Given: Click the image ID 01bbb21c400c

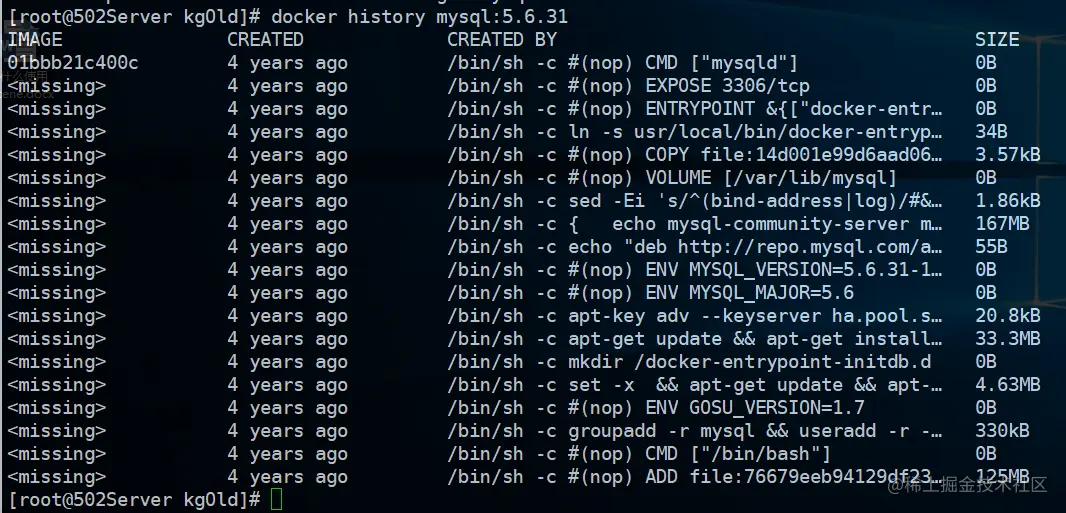Looking at the screenshot, I should [x=73, y=63].
